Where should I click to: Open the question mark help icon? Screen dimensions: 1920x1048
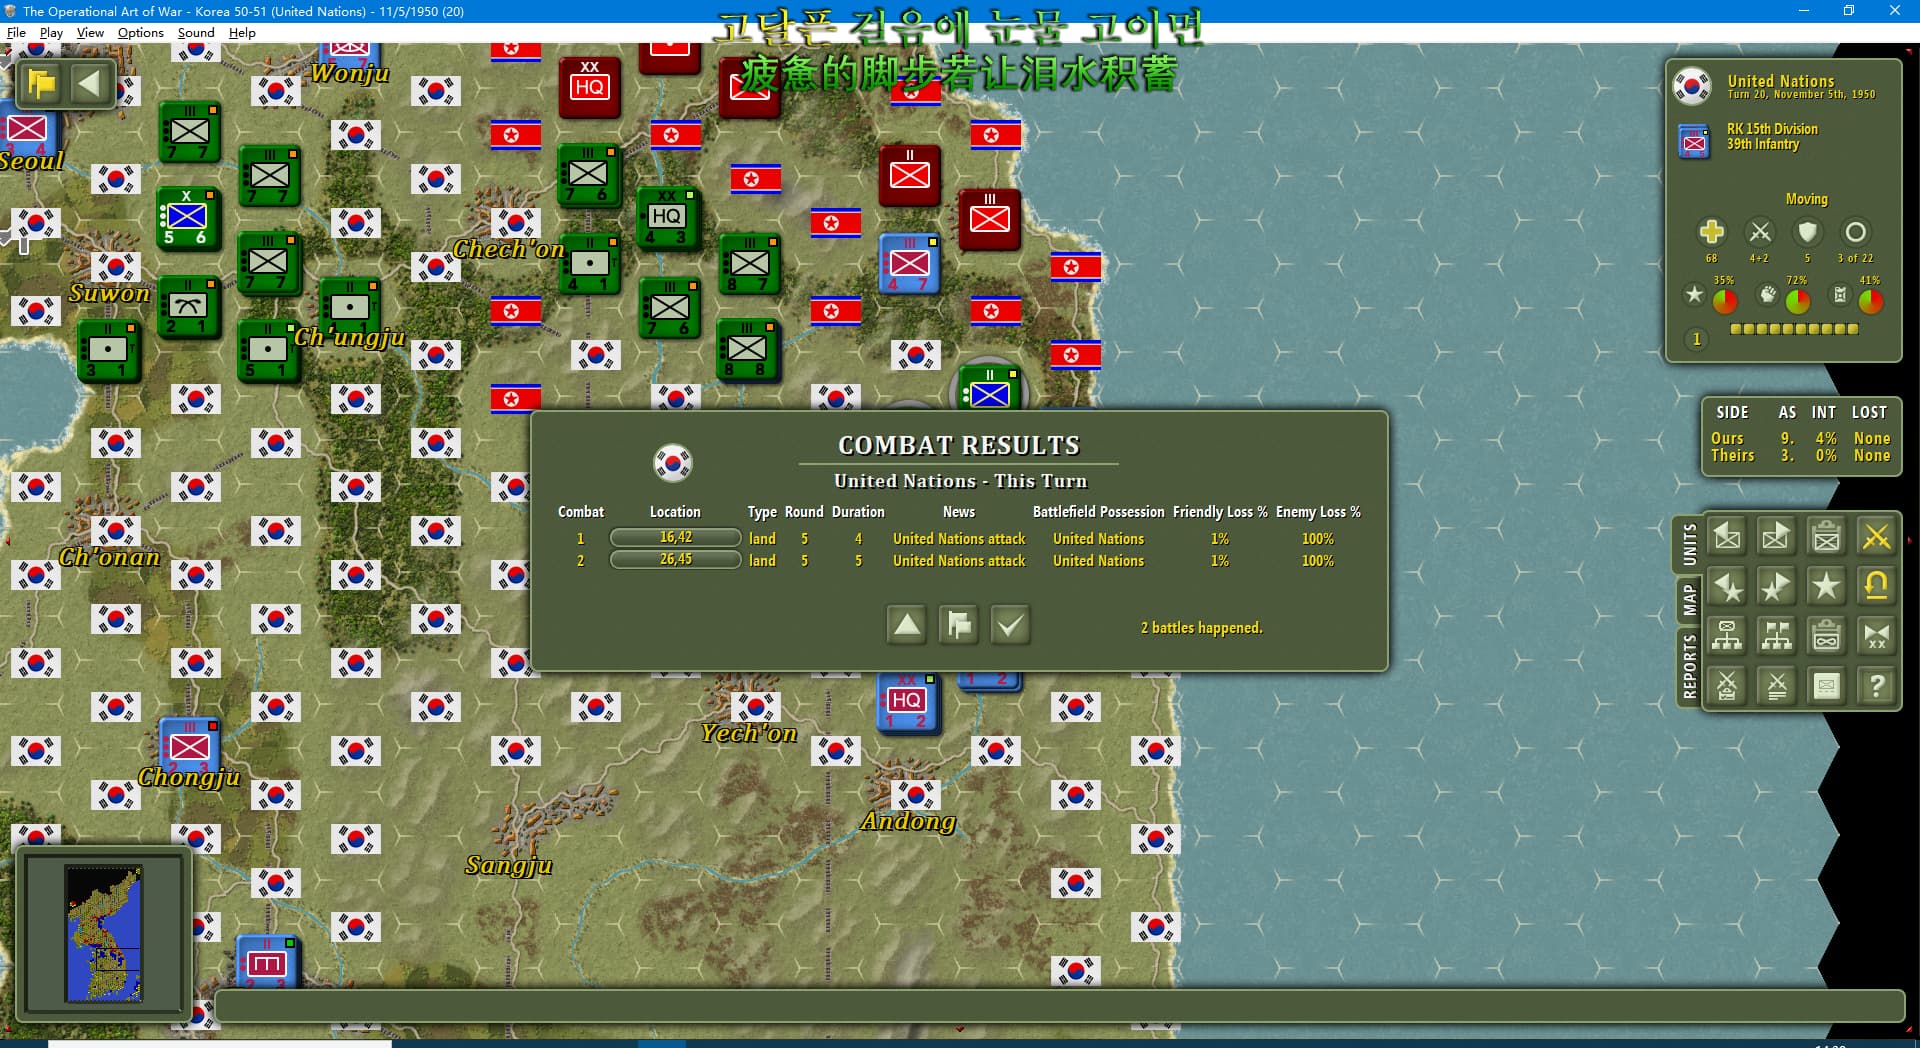click(1877, 686)
